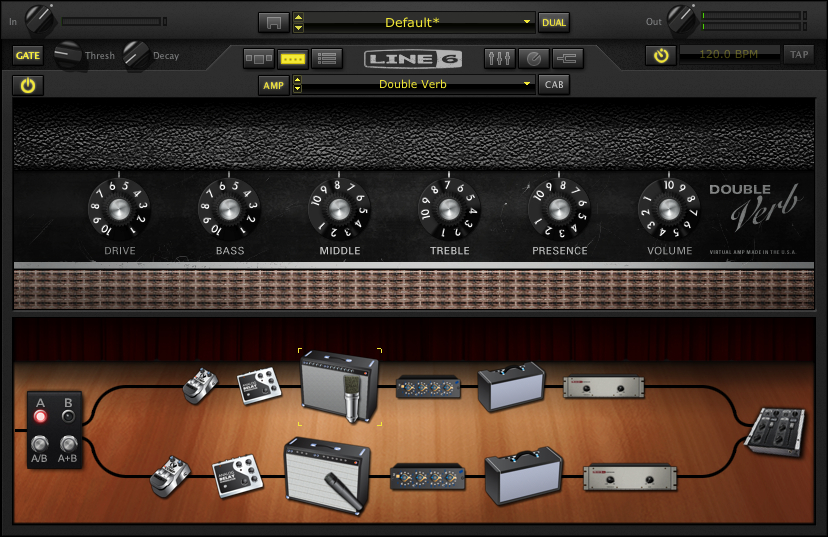Open the mixer view icon
Screen dimensions: 828x537
(499, 58)
